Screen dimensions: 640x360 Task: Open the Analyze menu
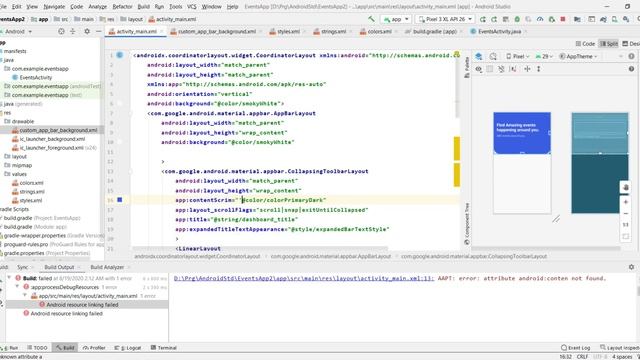(x=98, y=7)
